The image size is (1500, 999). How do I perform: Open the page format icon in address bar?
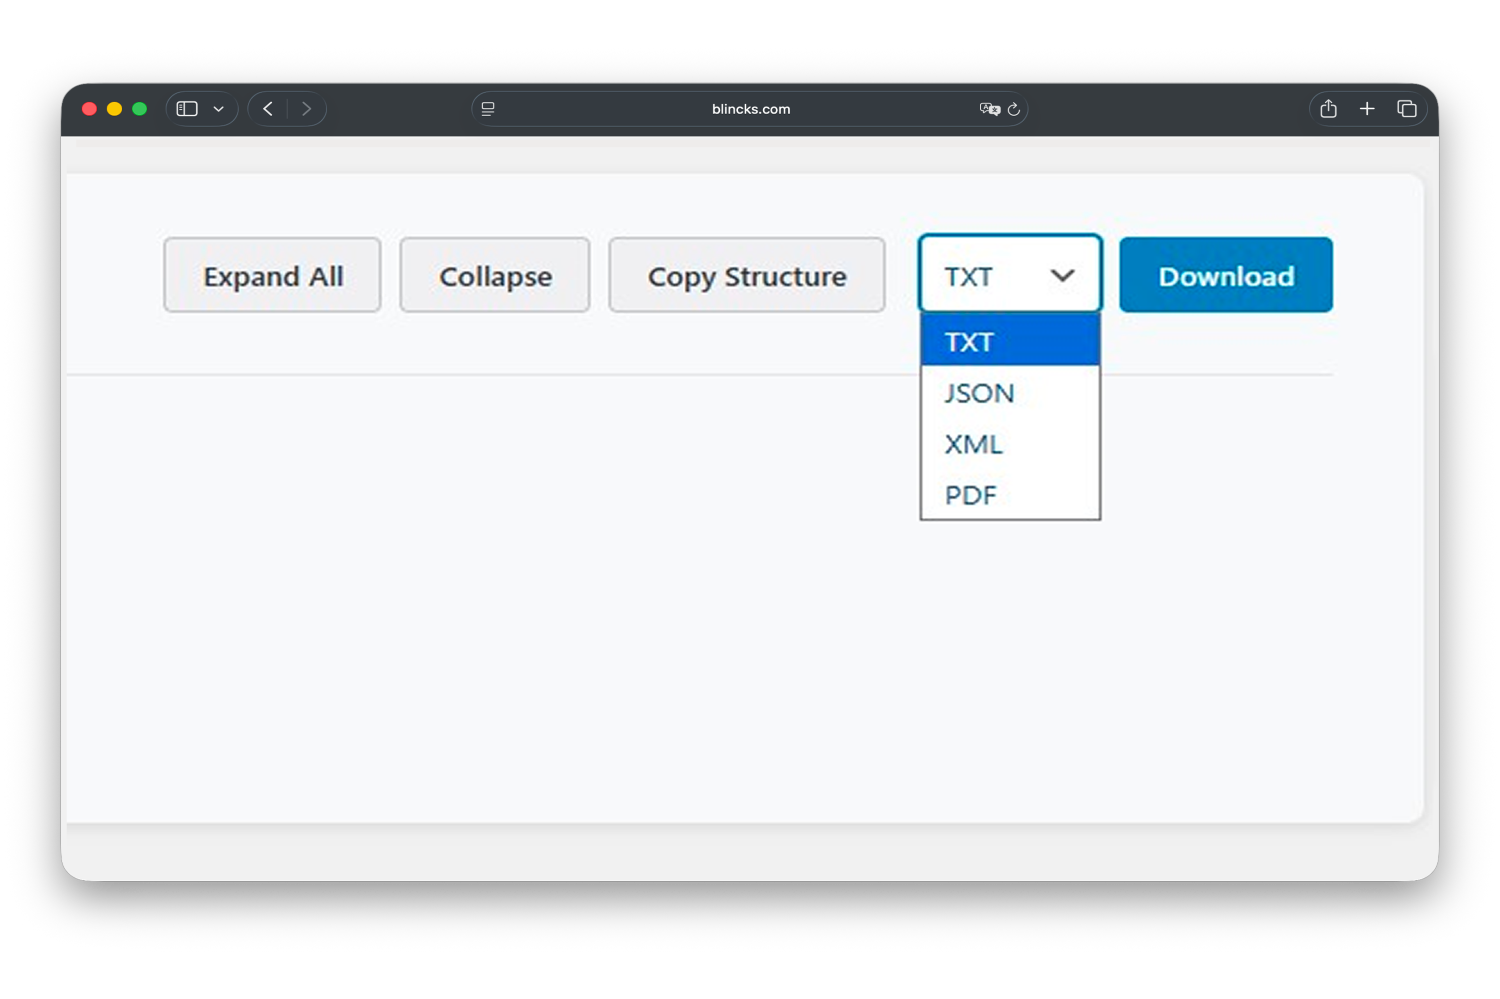coord(488,108)
